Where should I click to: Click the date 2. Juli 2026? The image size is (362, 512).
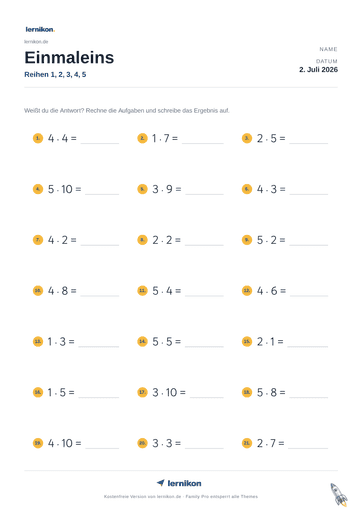click(x=318, y=70)
